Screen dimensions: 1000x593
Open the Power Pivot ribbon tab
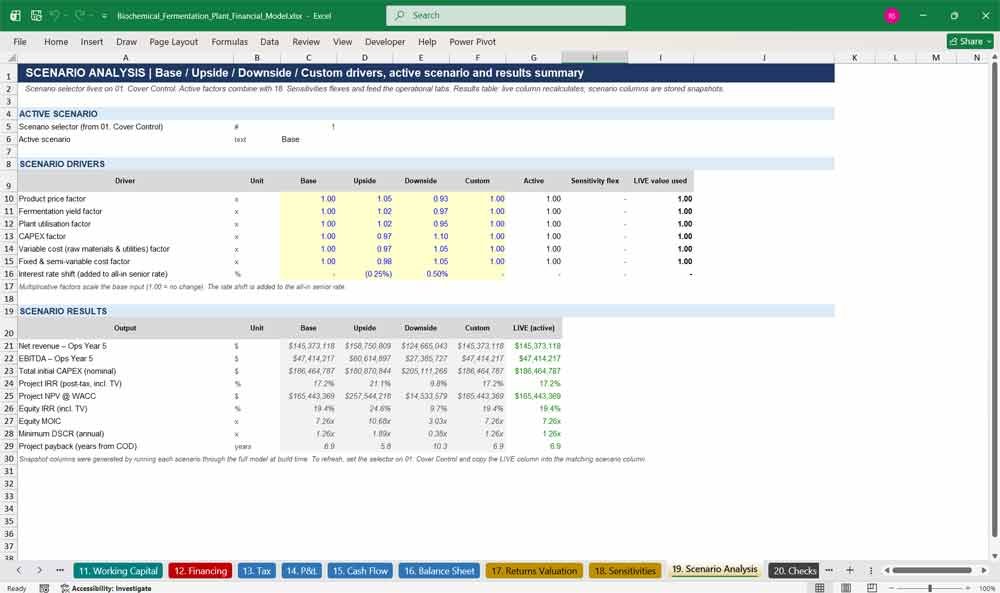(x=473, y=41)
